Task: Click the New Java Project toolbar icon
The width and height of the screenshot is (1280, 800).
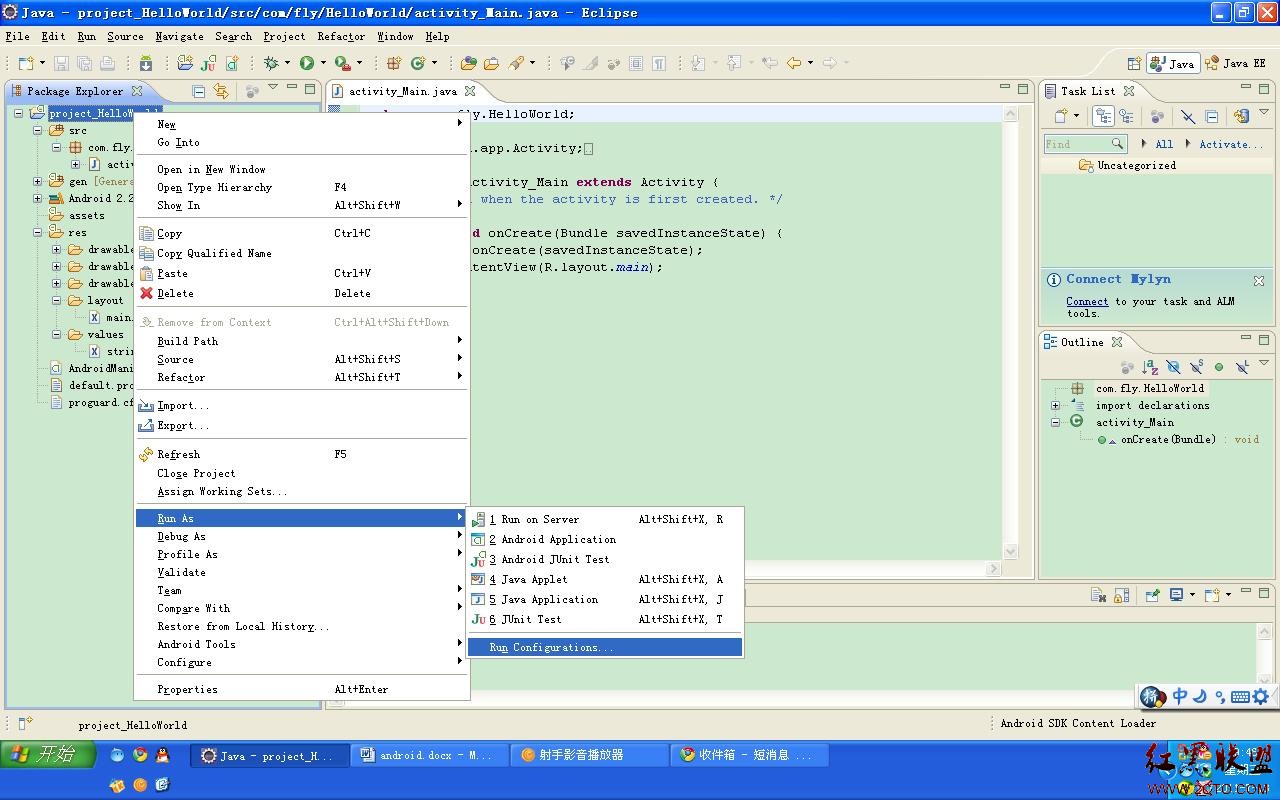Action: 185,63
